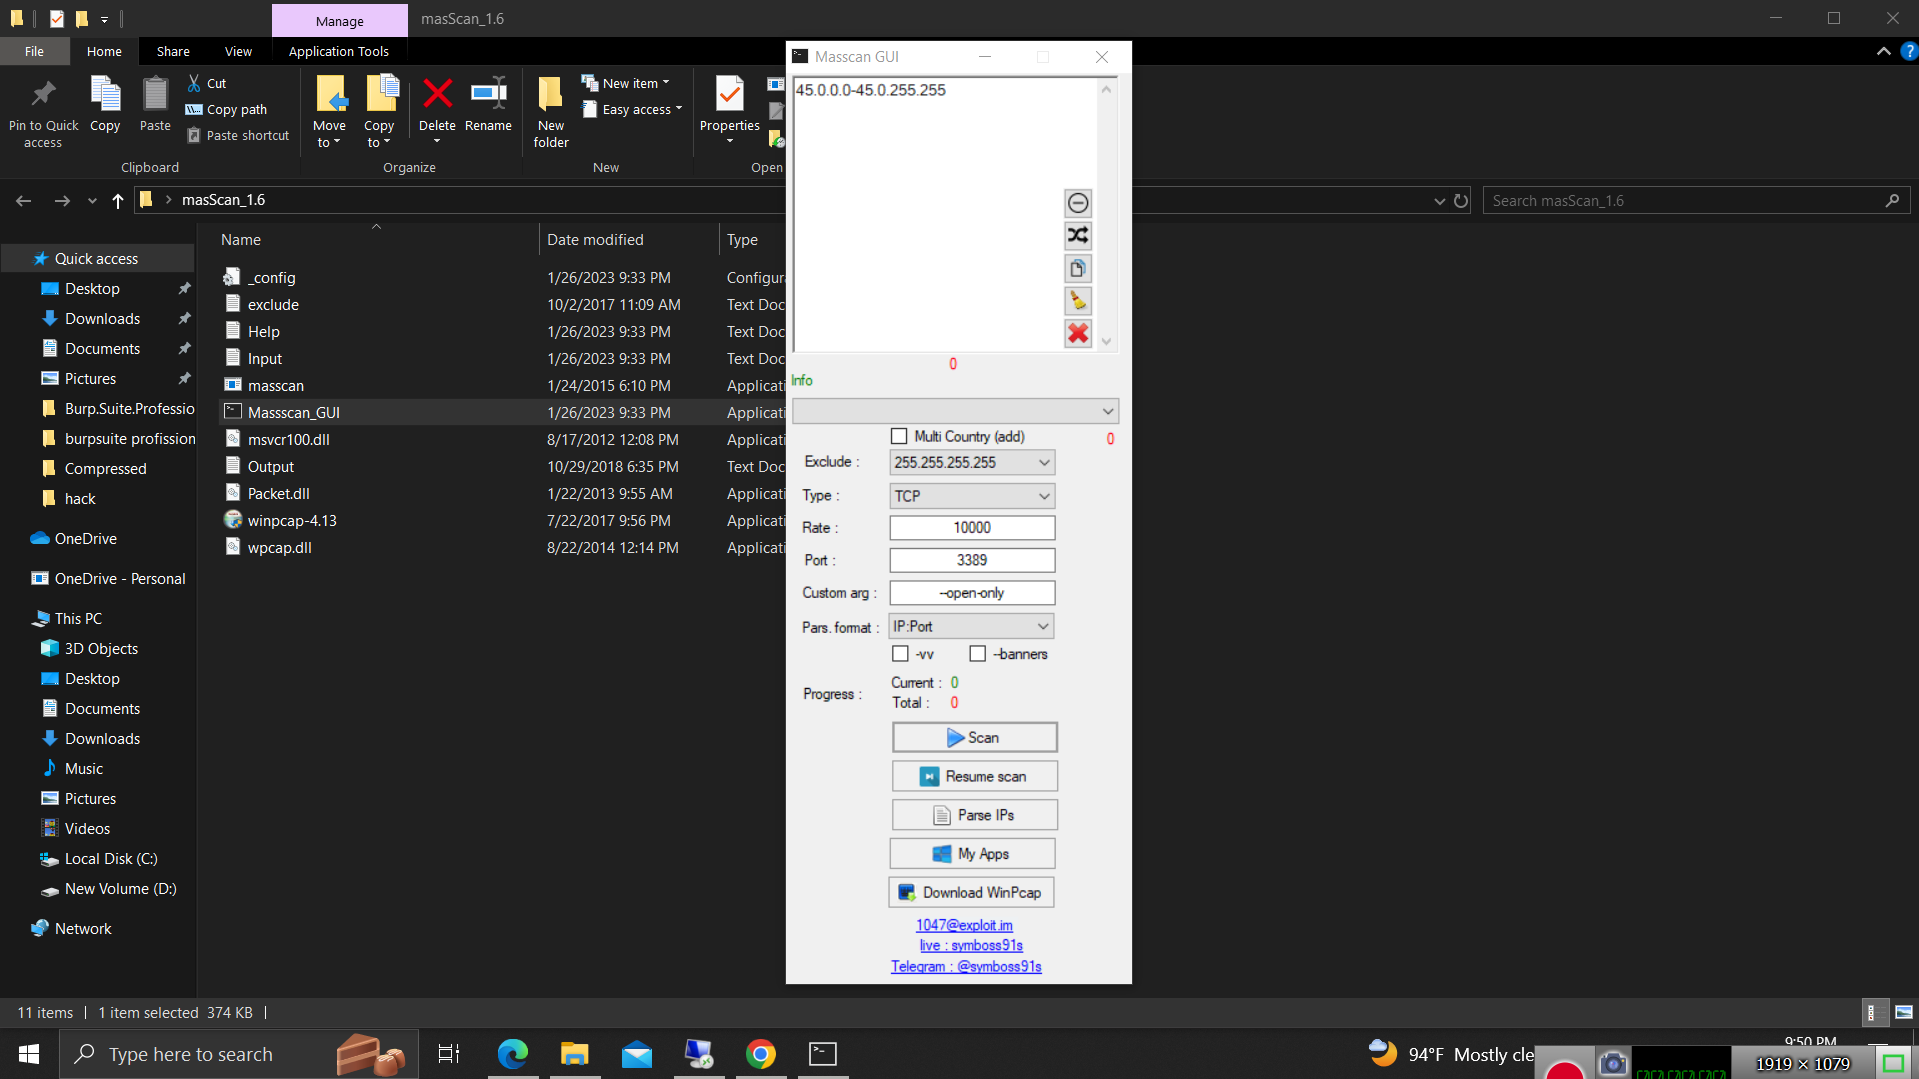Click the Port input field
The image size is (1919, 1079).
pos(971,561)
